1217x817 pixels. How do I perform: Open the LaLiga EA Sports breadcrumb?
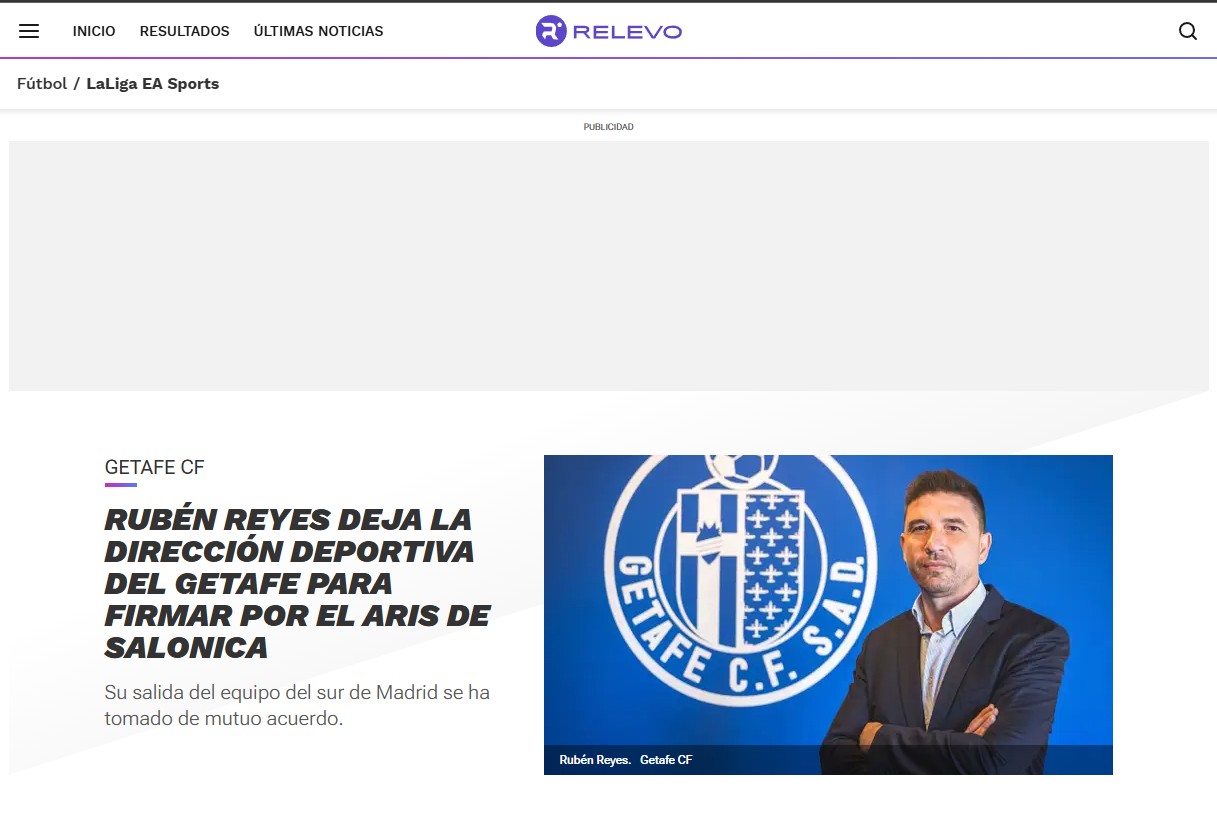pyautogui.click(x=153, y=84)
